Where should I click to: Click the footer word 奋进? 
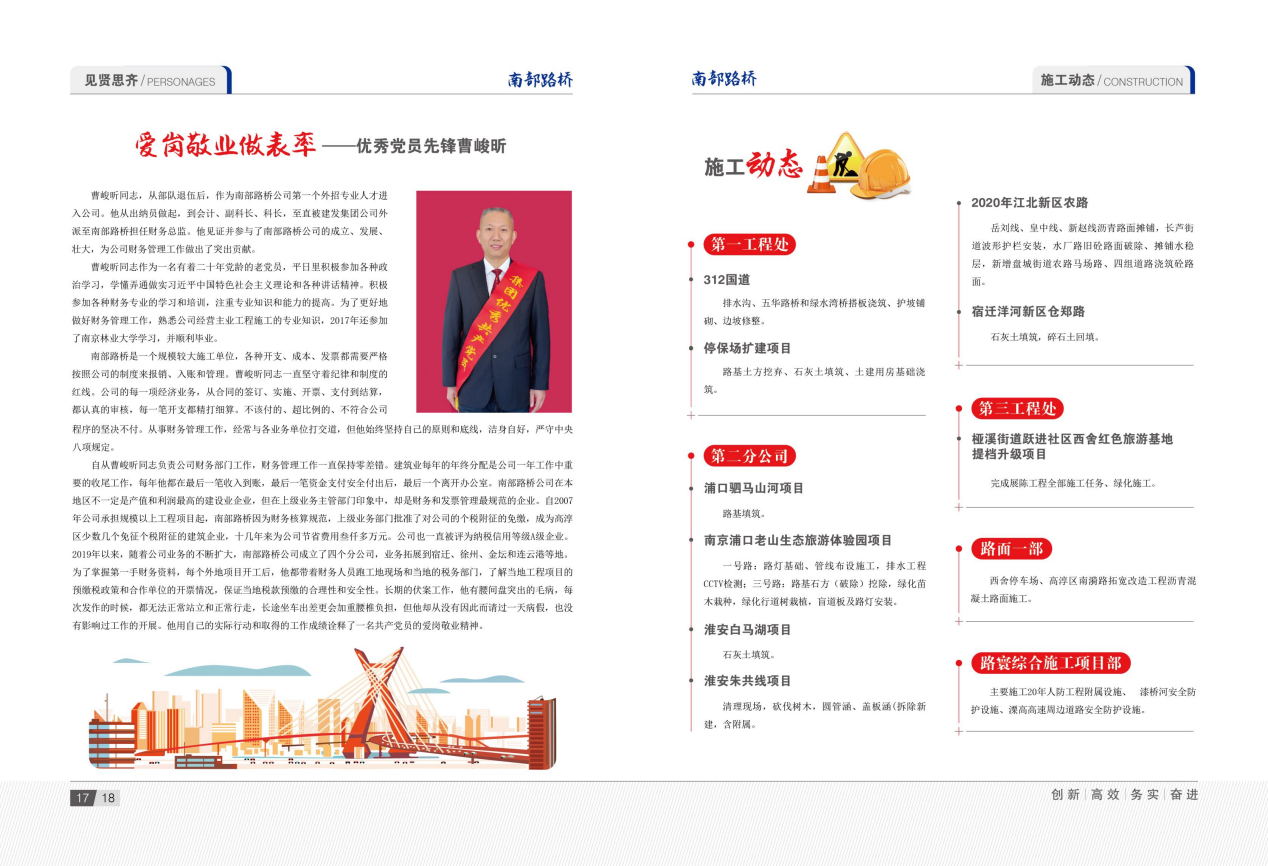pyautogui.click(x=1183, y=795)
